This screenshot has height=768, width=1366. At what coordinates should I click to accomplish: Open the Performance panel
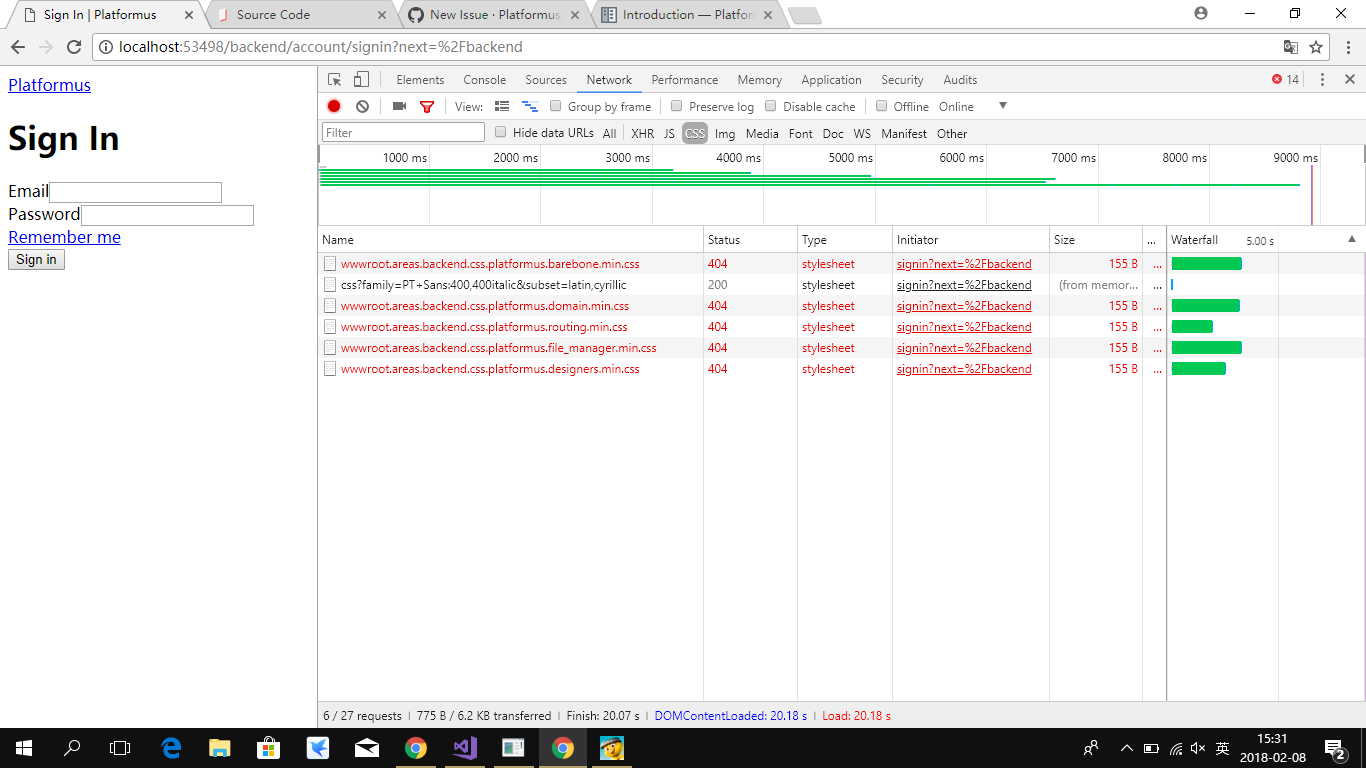685,80
